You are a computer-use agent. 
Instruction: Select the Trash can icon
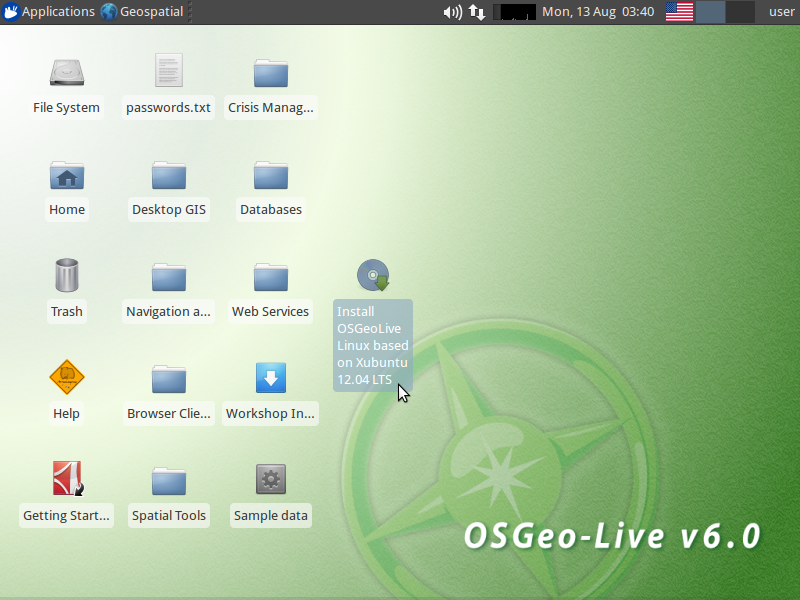click(67, 275)
